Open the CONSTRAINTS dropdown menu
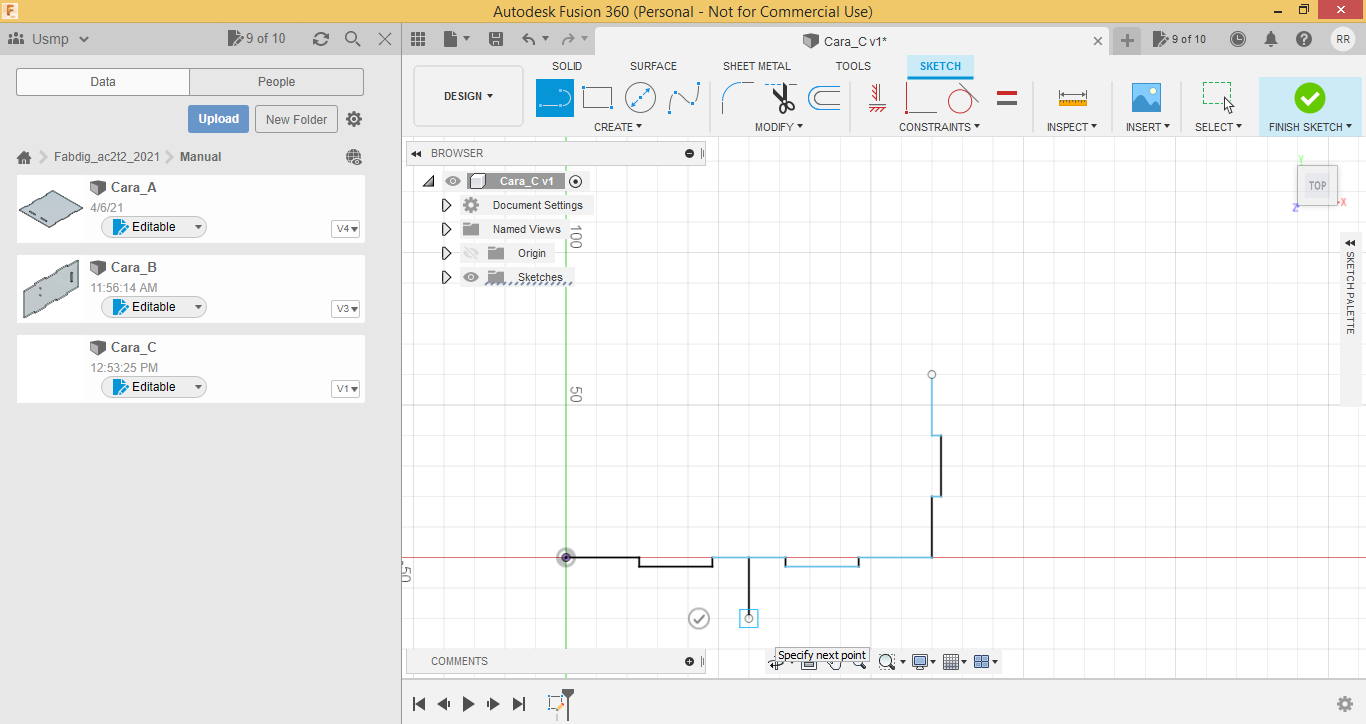Viewport: 1366px width, 724px height. tap(940, 127)
